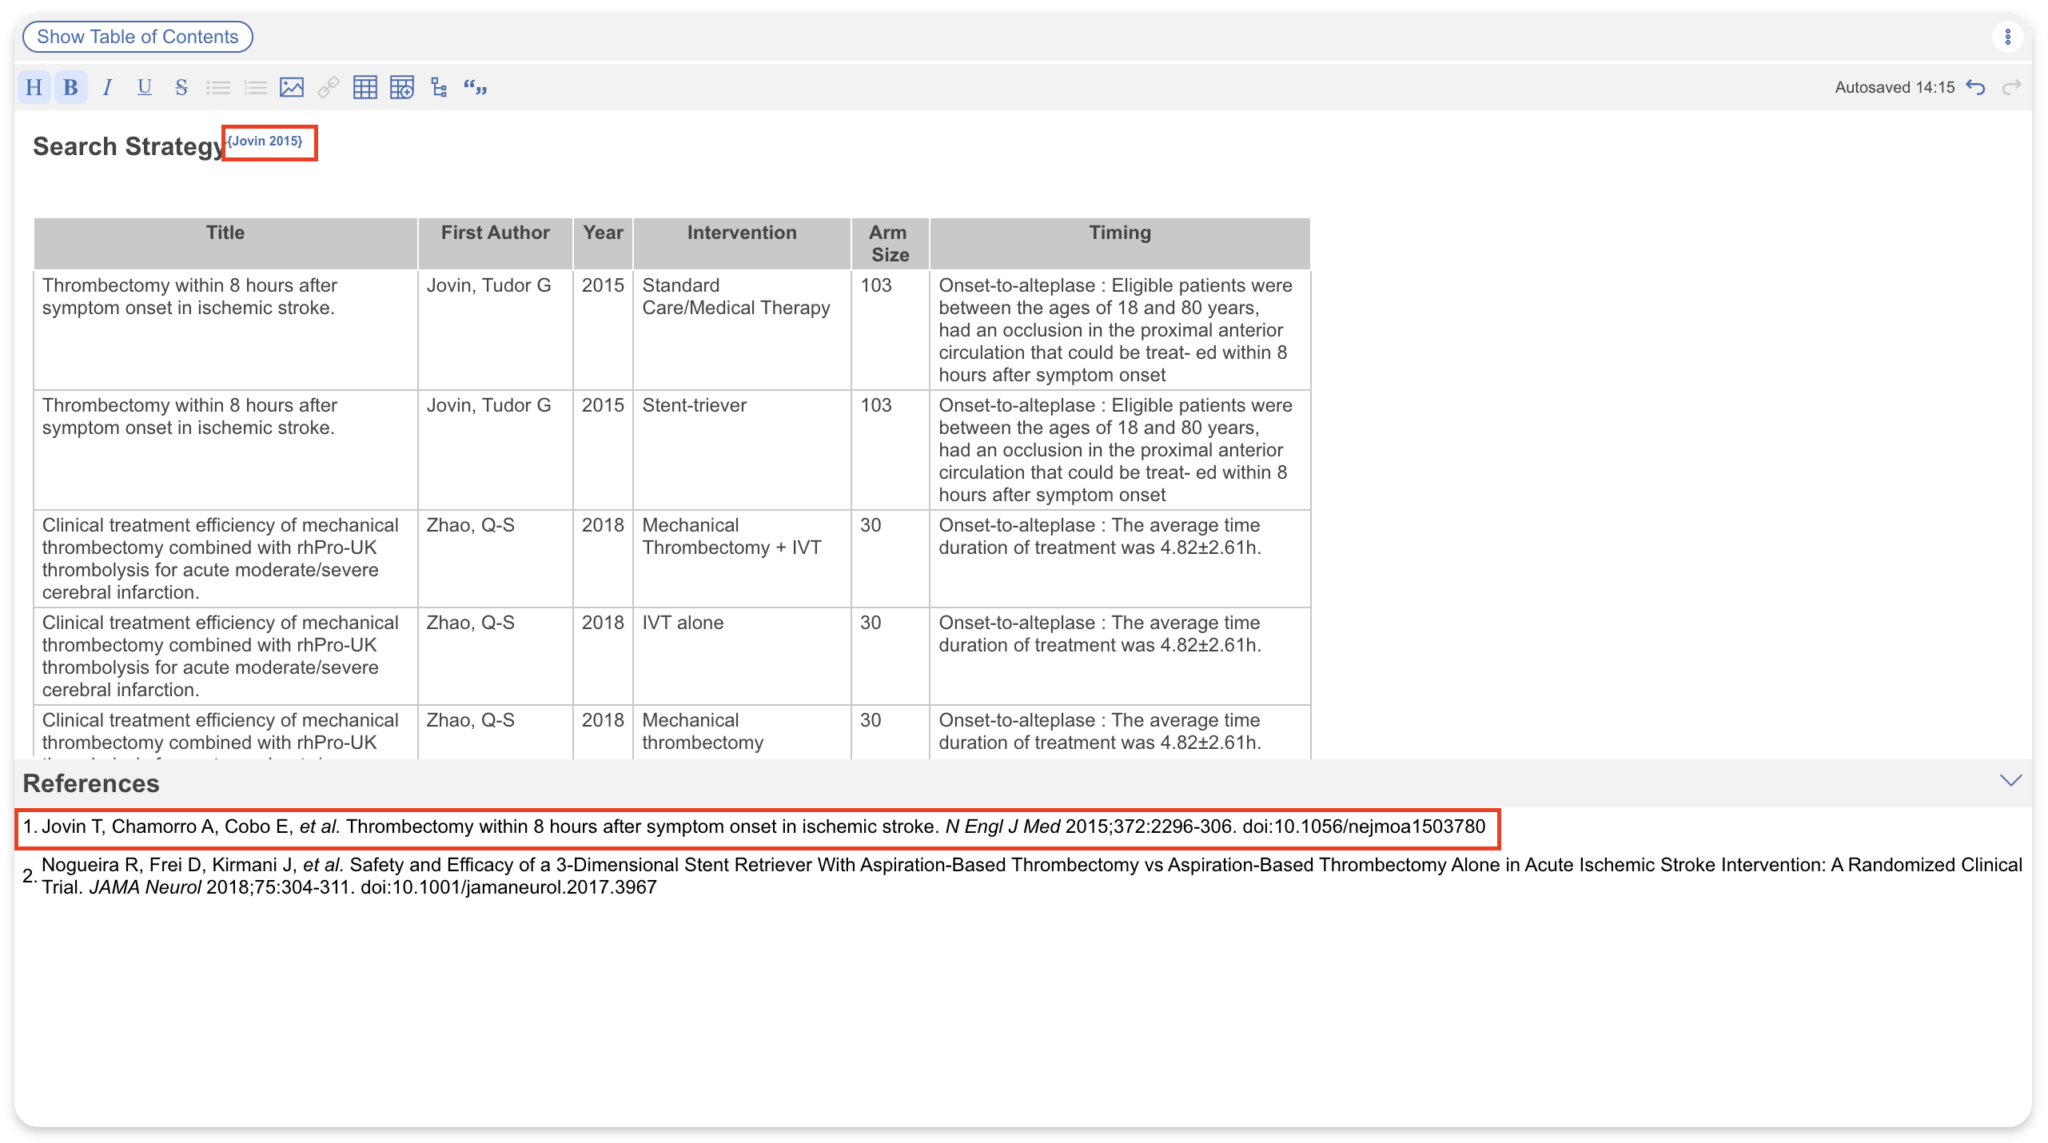Image resolution: width=2048 pixels, height=1143 pixels.
Task: Toggle the numbered list formatting
Action: point(255,87)
